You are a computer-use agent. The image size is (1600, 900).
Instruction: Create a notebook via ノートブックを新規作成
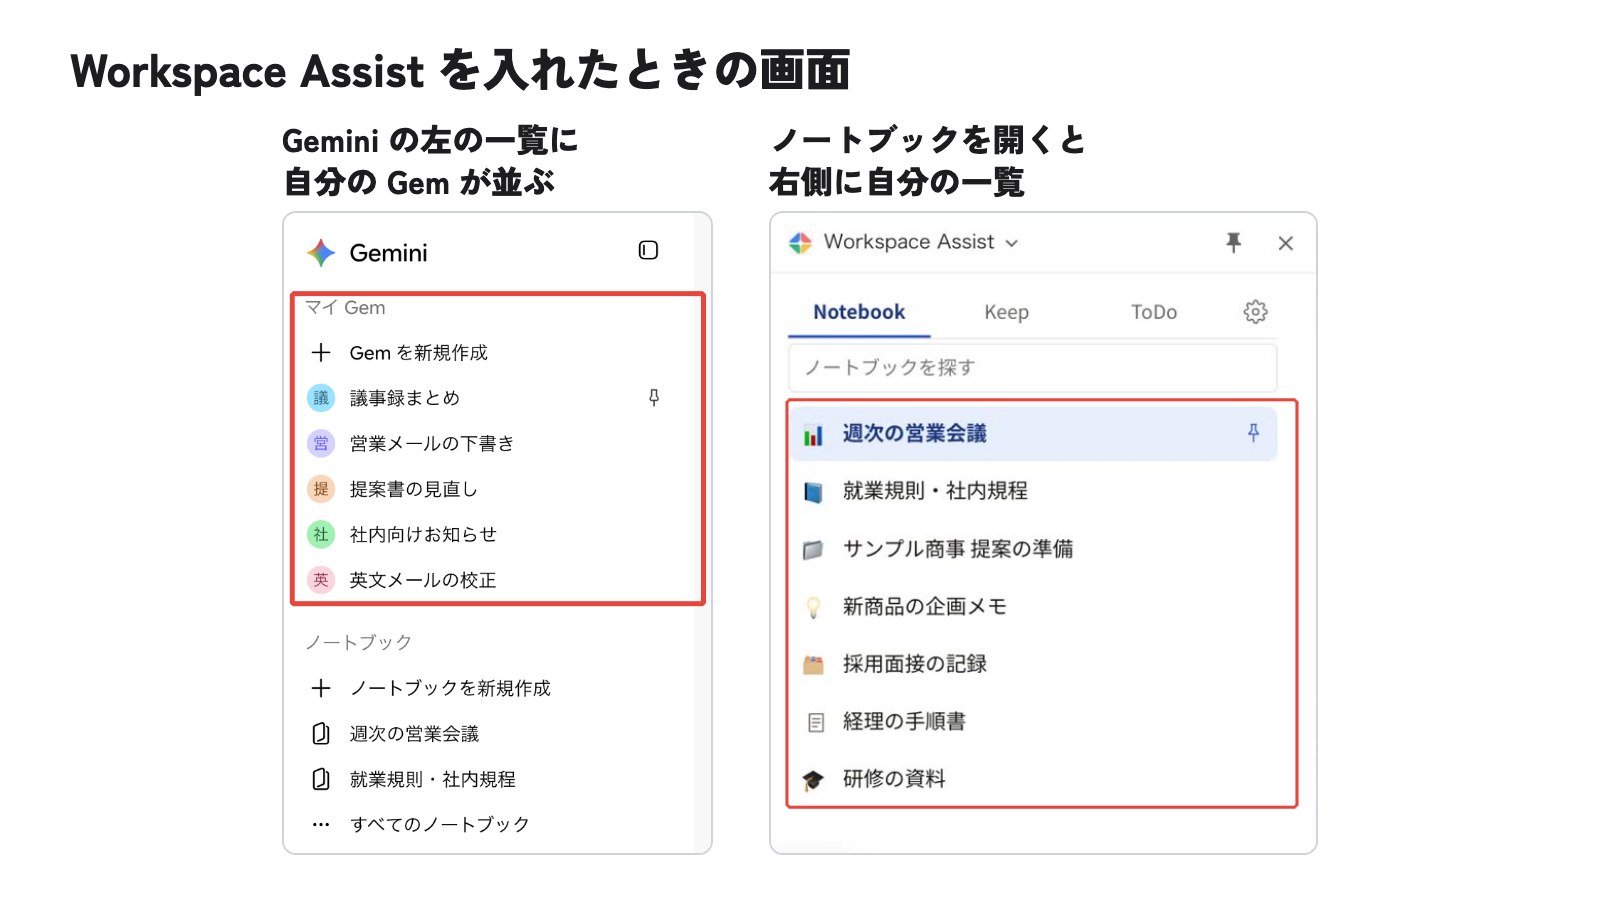(x=450, y=688)
